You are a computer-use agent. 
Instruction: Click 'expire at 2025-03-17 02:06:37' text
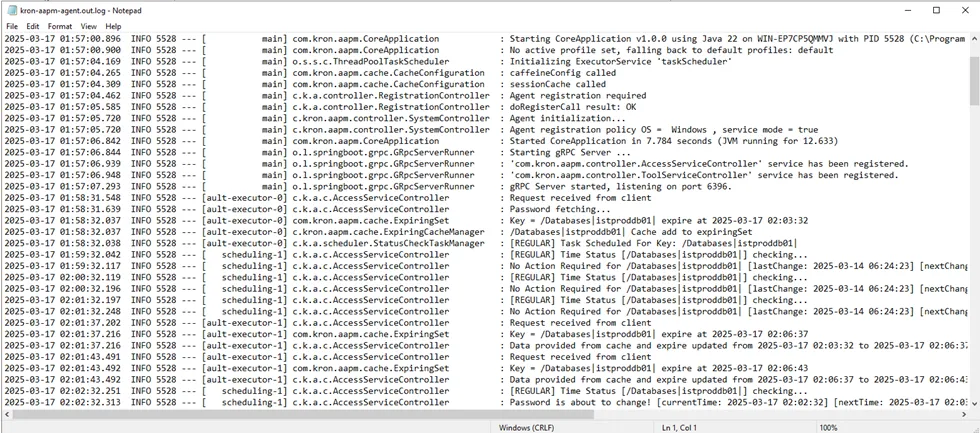(x=735, y=334)
